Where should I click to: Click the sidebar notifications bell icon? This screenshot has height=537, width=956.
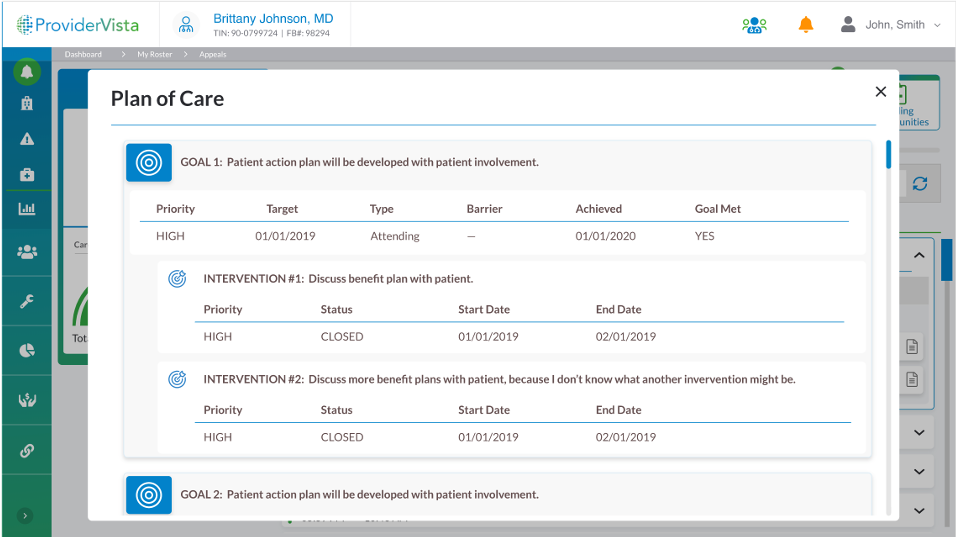coord(26,72)
